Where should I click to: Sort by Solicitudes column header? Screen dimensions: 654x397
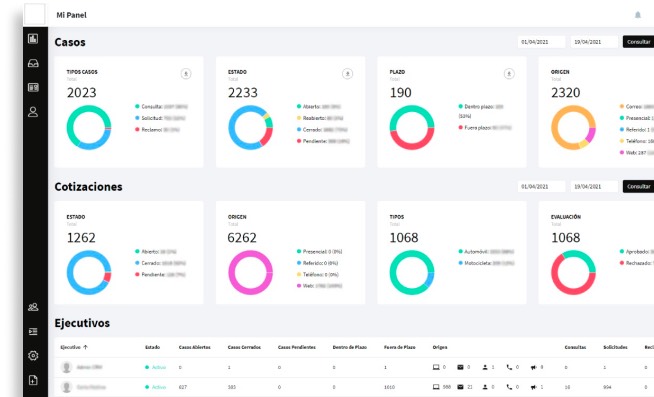click(x=615, y=347)
